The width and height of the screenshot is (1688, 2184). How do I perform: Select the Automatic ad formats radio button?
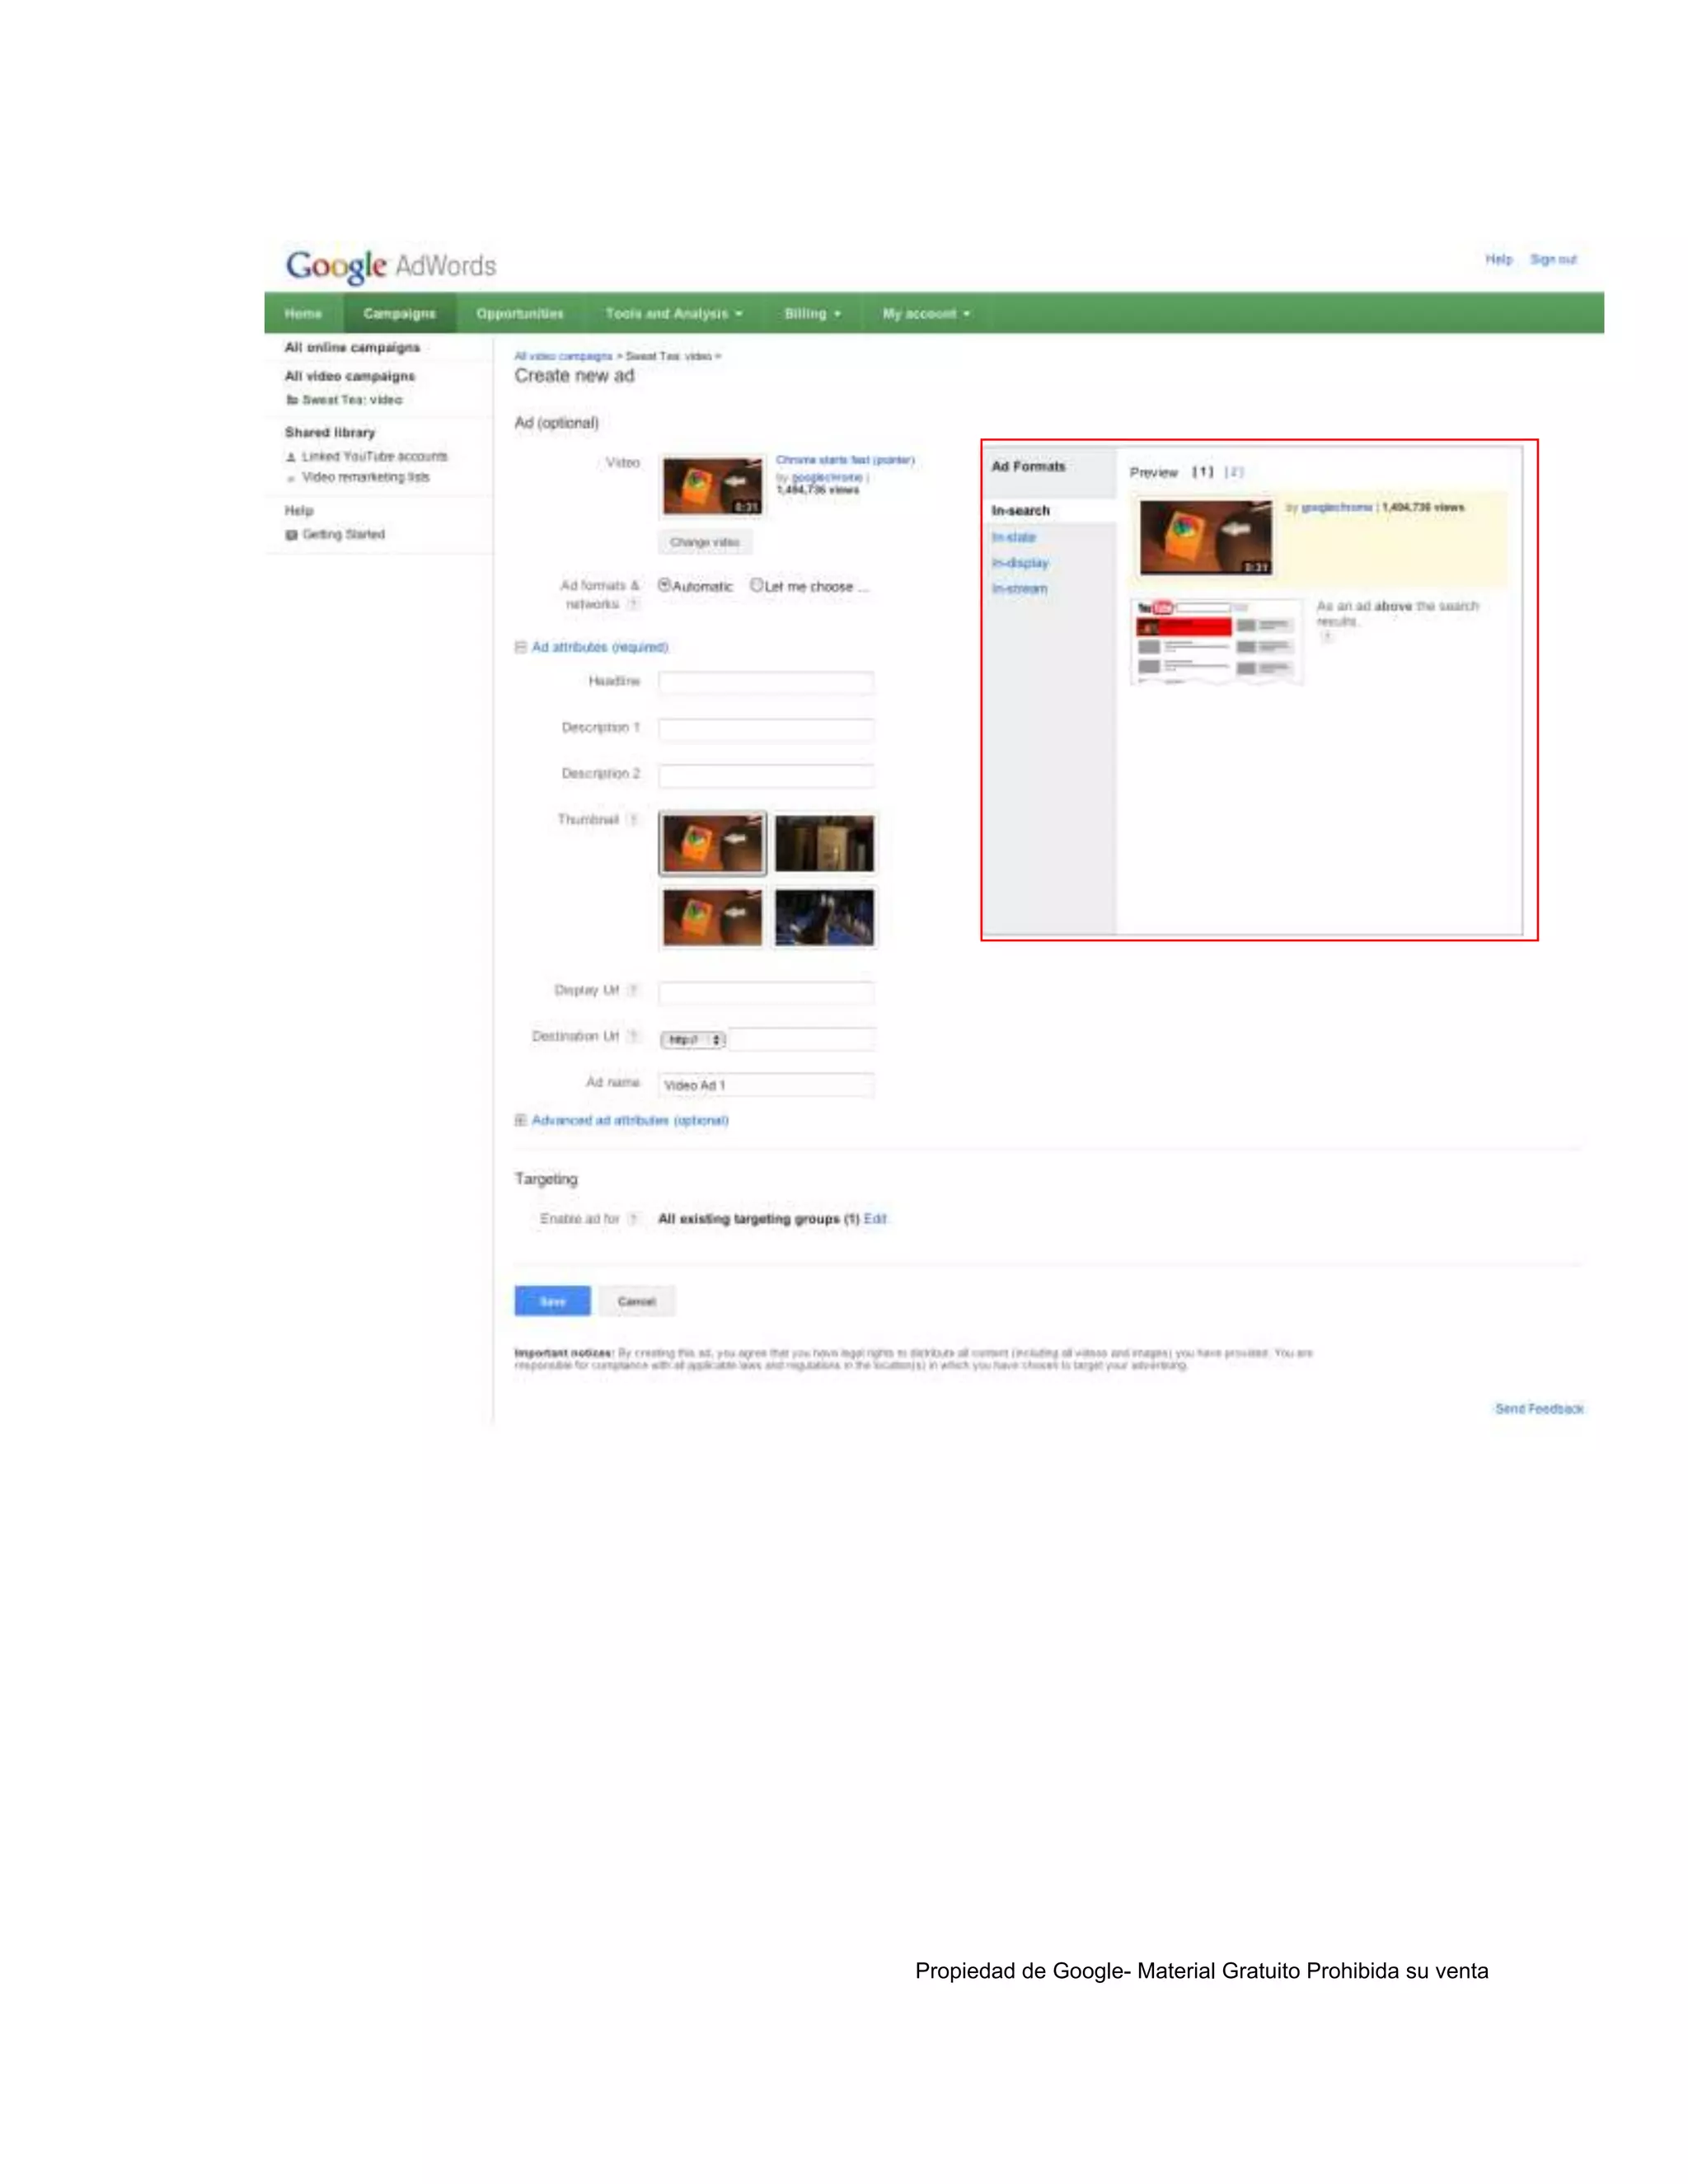(665, 585)
